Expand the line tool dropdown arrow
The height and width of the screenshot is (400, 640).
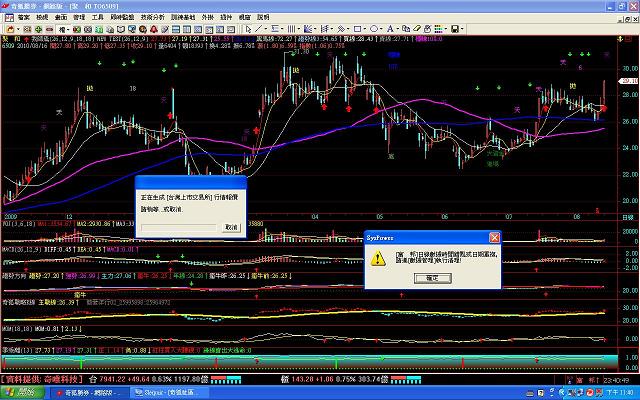click(265, 29)
